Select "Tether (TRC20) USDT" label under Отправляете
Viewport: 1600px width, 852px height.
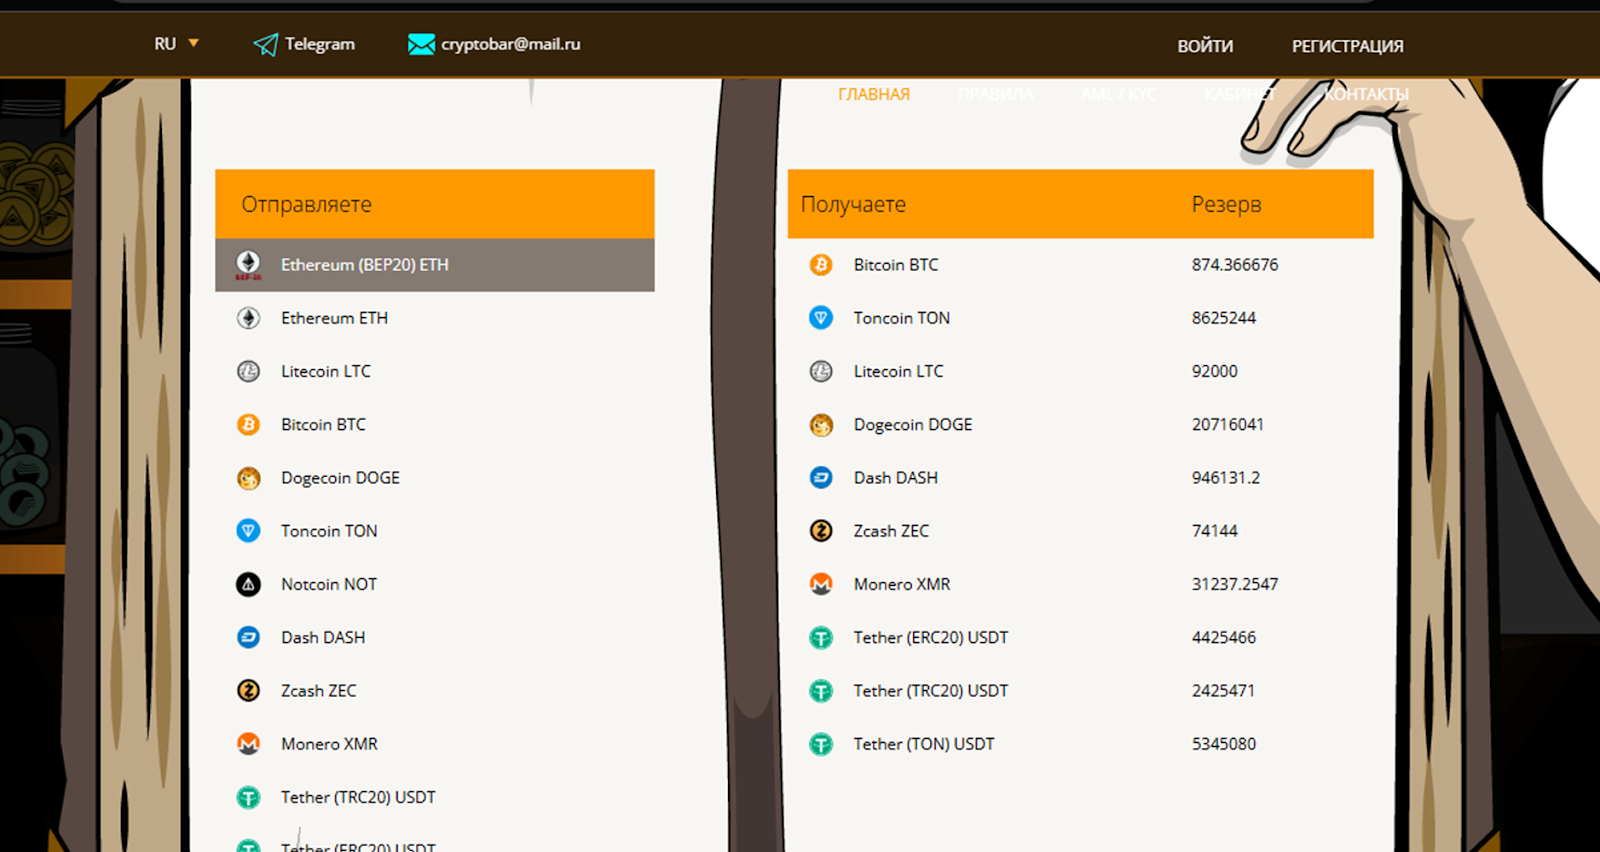click(x=358, y=797)
